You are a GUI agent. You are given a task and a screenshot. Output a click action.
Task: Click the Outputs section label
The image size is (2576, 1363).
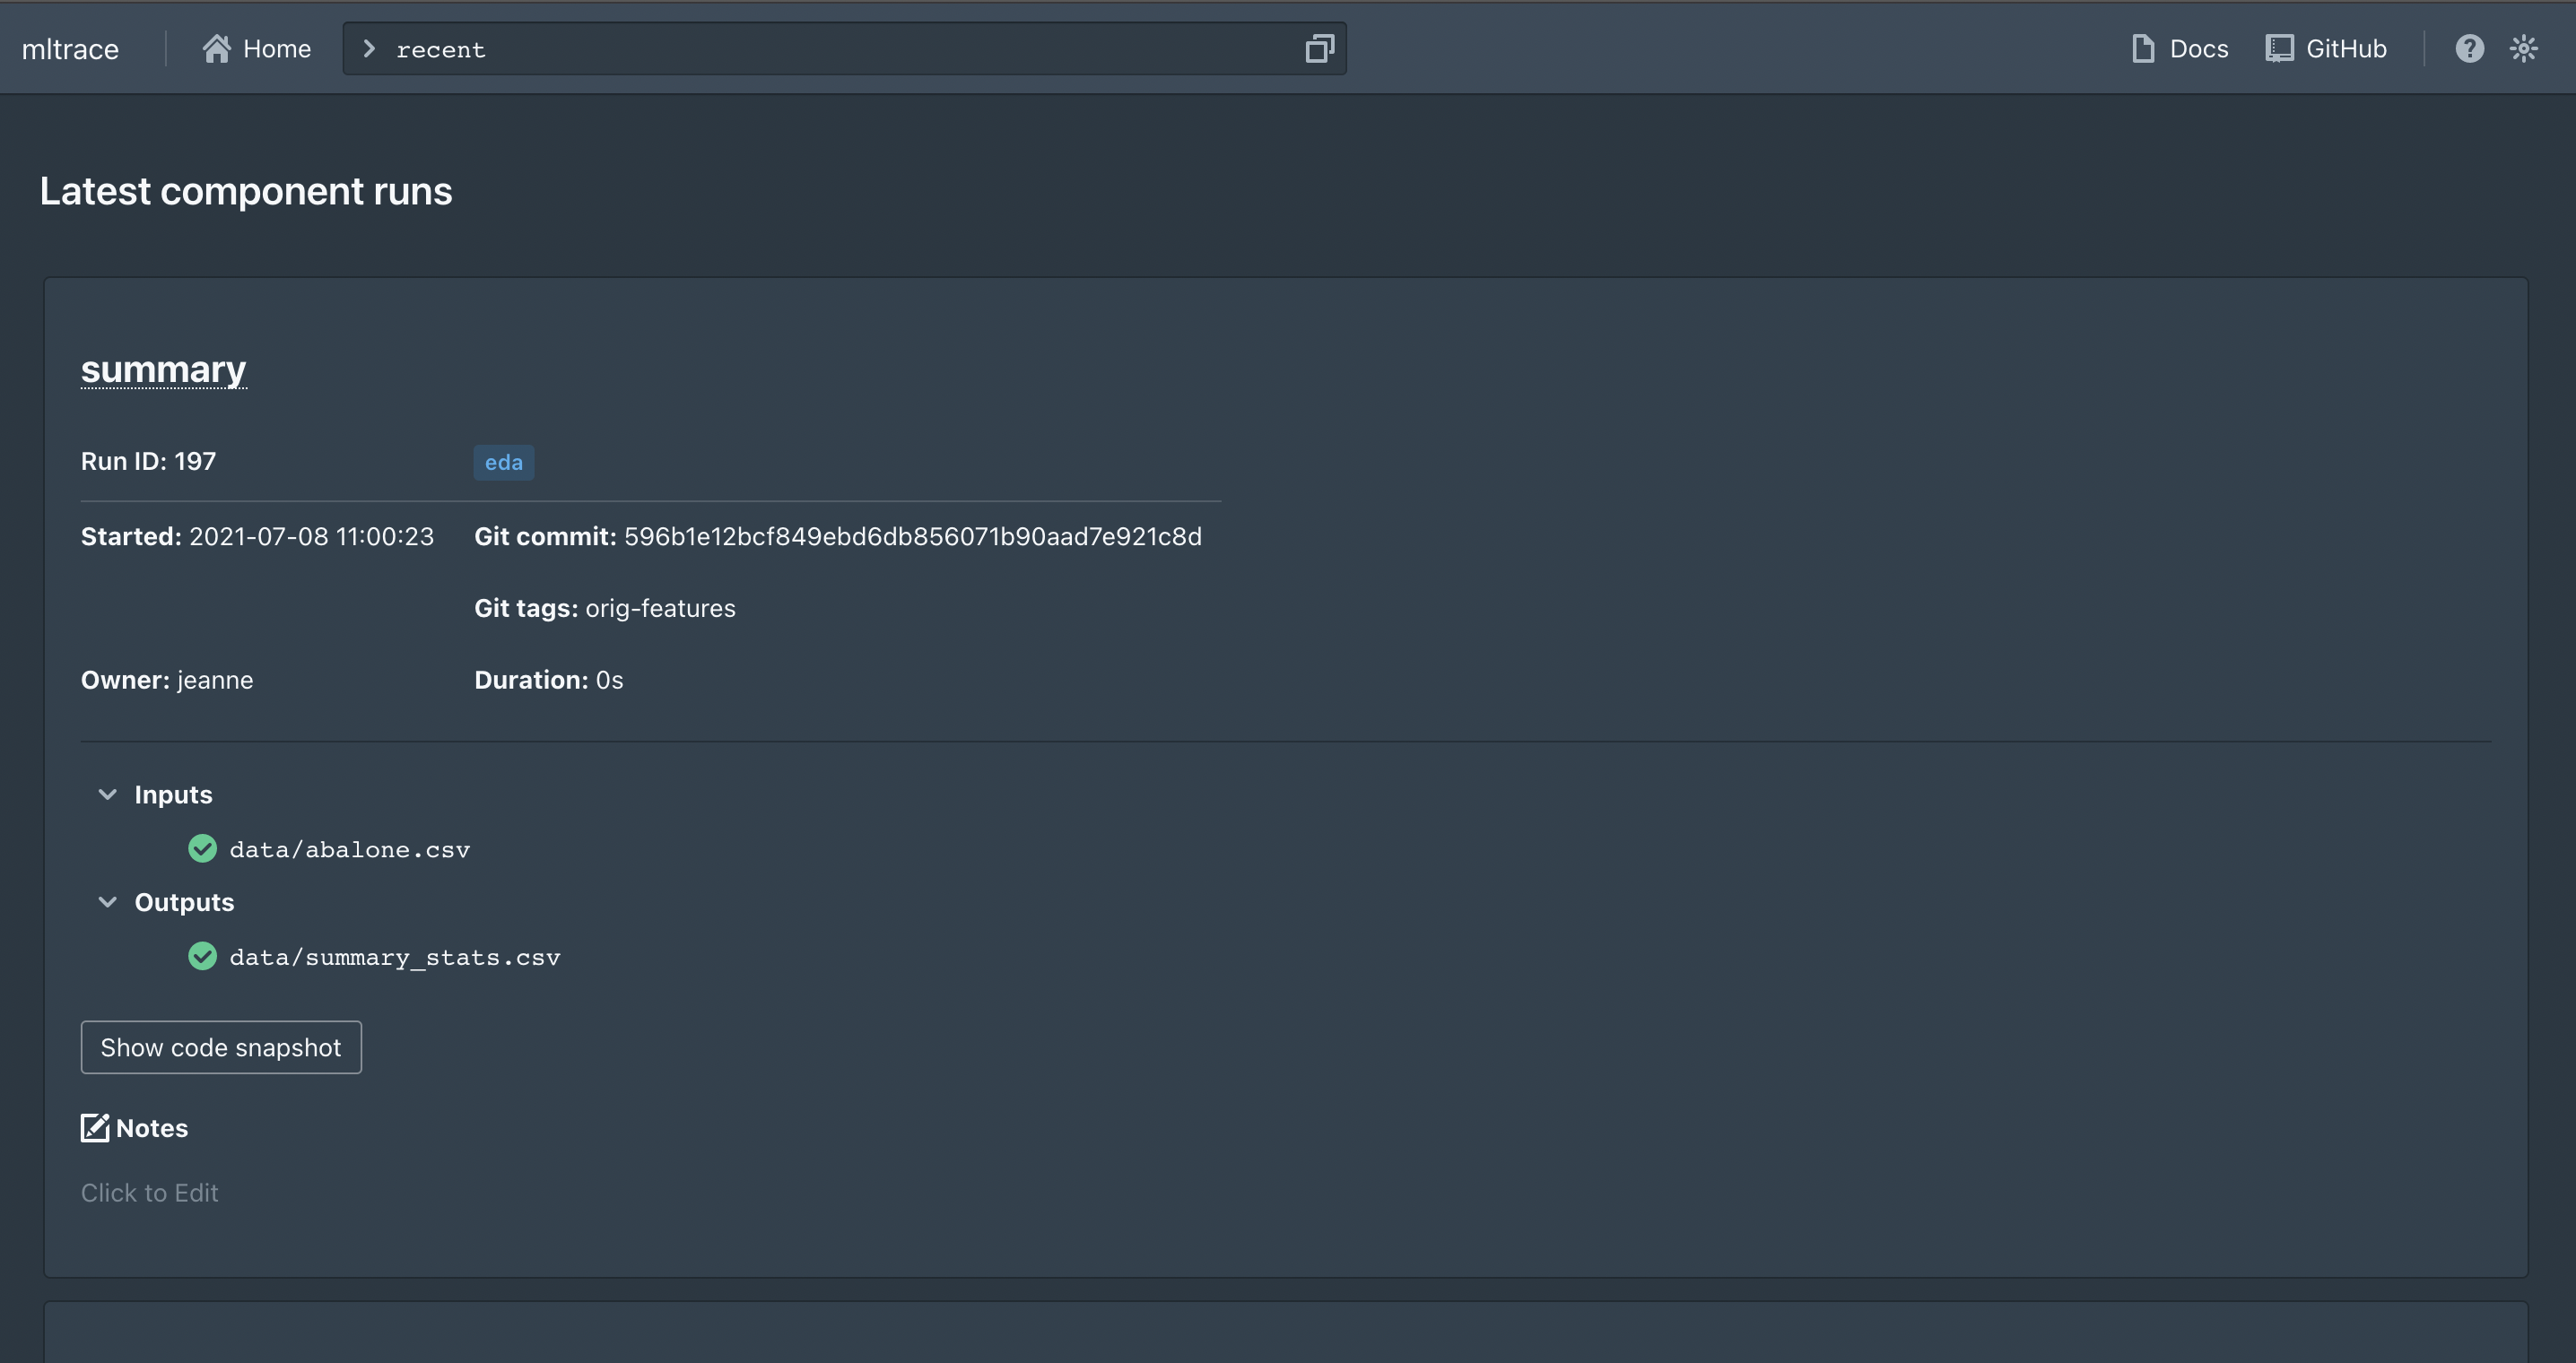click(x=184, y=902)
